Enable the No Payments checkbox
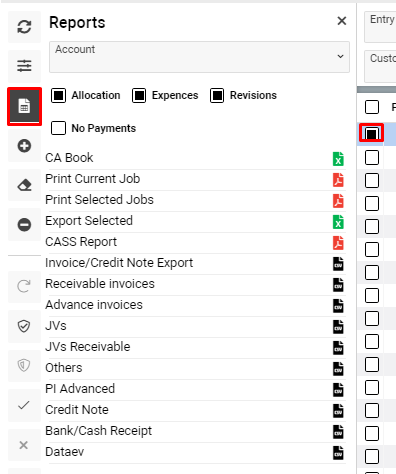Viewport: 396px width, 474px height. pyautogui.click(x=58, y=128)
